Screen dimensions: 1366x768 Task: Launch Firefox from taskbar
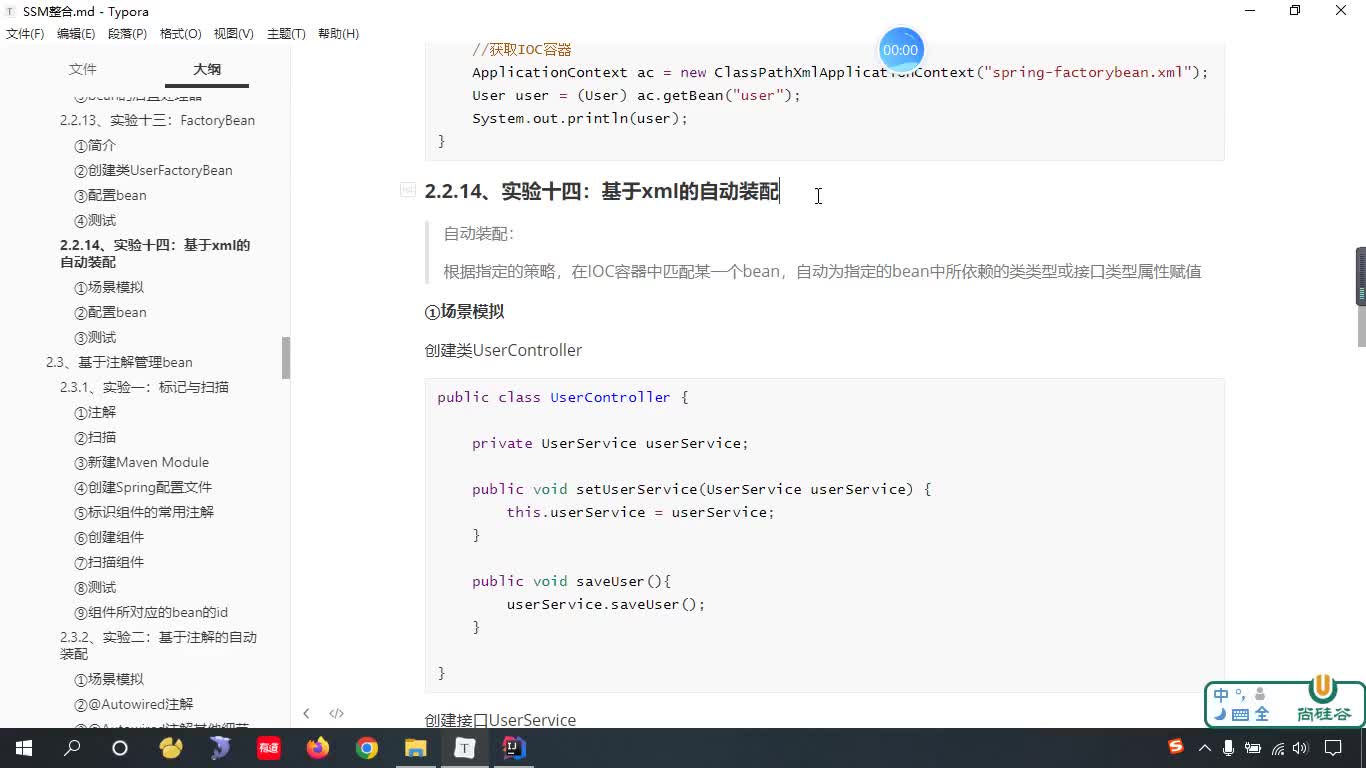click(x=318, y=748)
